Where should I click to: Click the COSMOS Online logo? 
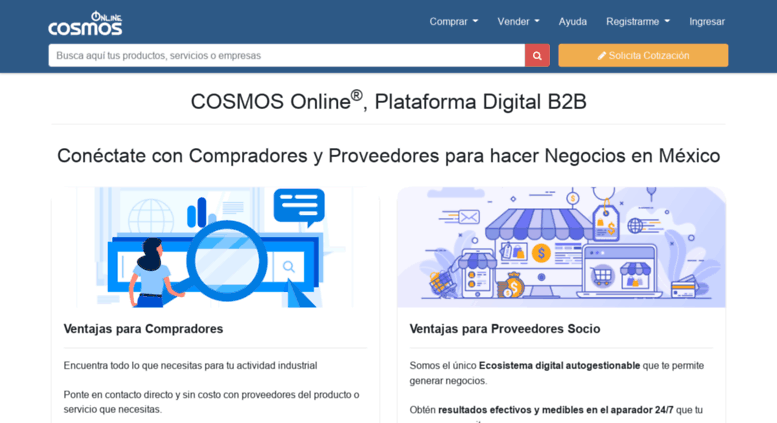(85, 23)
